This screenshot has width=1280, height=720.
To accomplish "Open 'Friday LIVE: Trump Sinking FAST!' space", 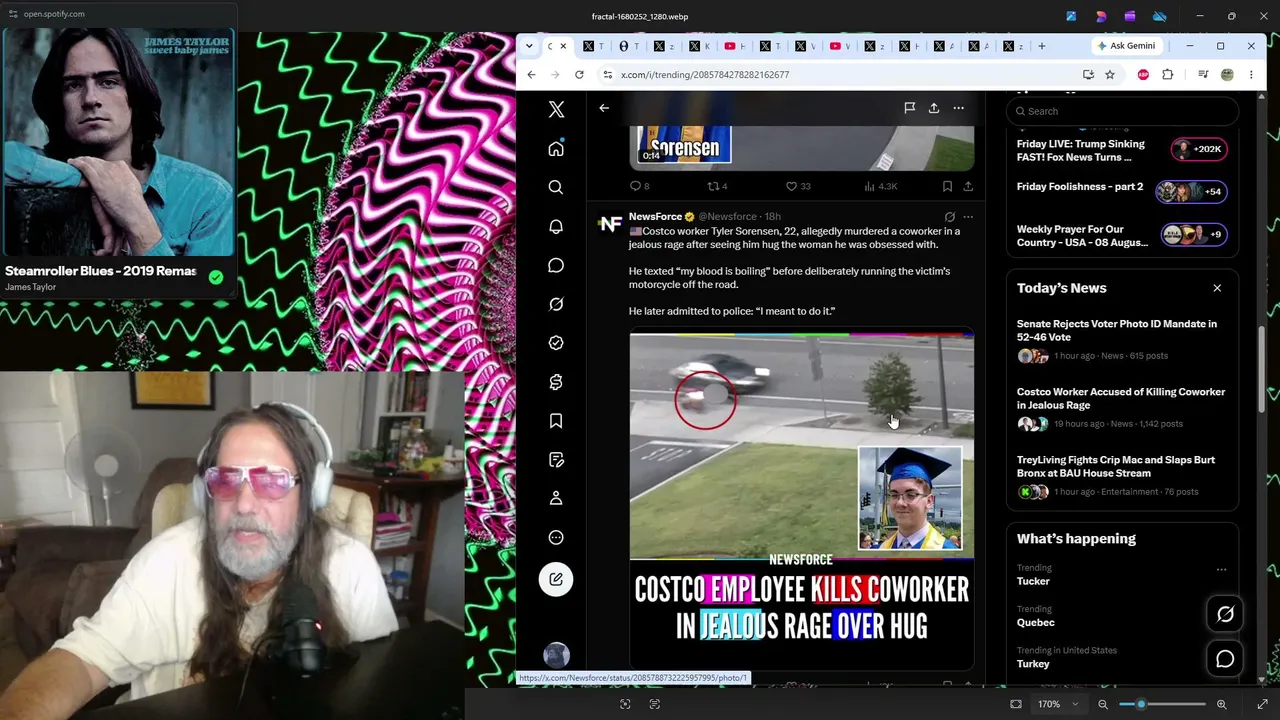I will coord(1122,150).
